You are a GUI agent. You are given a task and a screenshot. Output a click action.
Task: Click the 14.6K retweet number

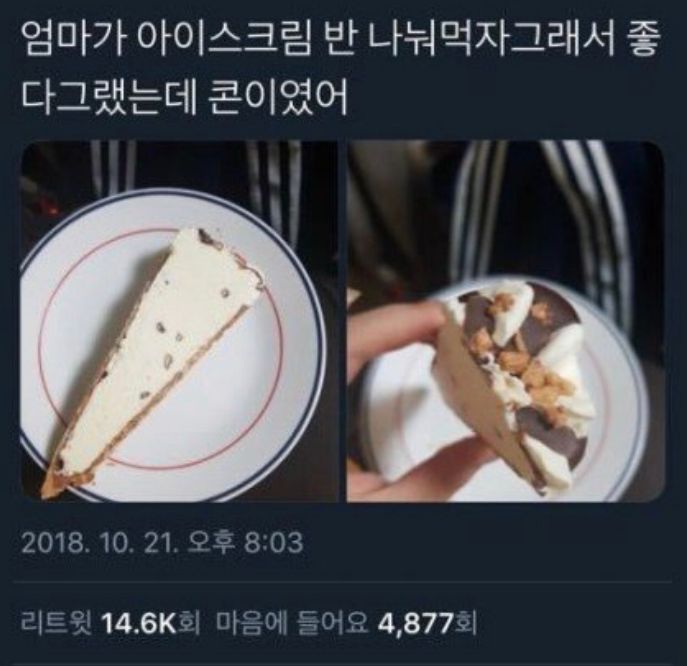(138, 623)
